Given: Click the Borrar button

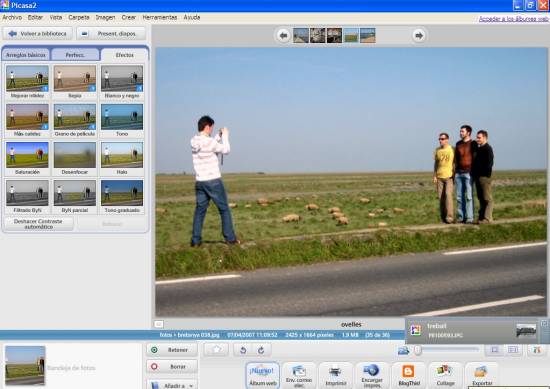Looking at the screenshot, I should 172,366.
